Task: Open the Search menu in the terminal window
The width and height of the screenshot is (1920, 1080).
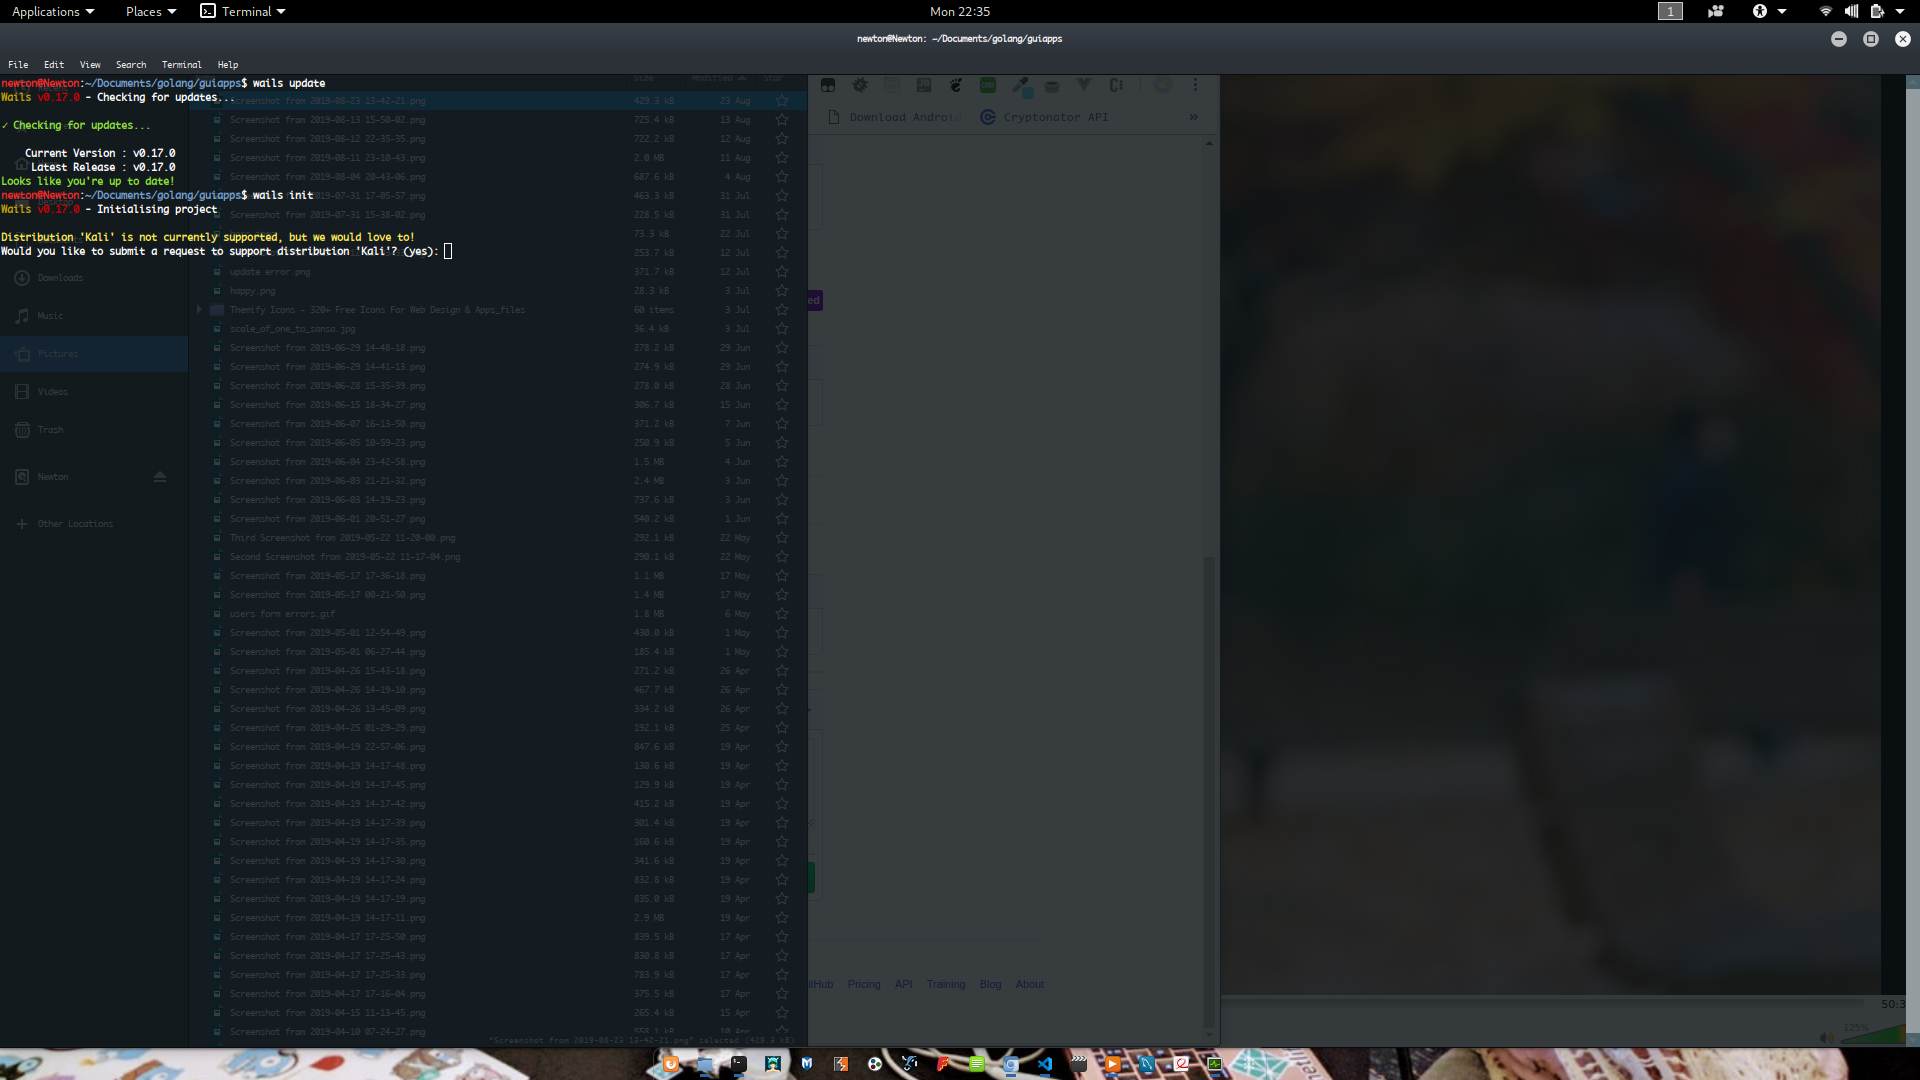Action: pyautogui.click(x=130, y=64)
